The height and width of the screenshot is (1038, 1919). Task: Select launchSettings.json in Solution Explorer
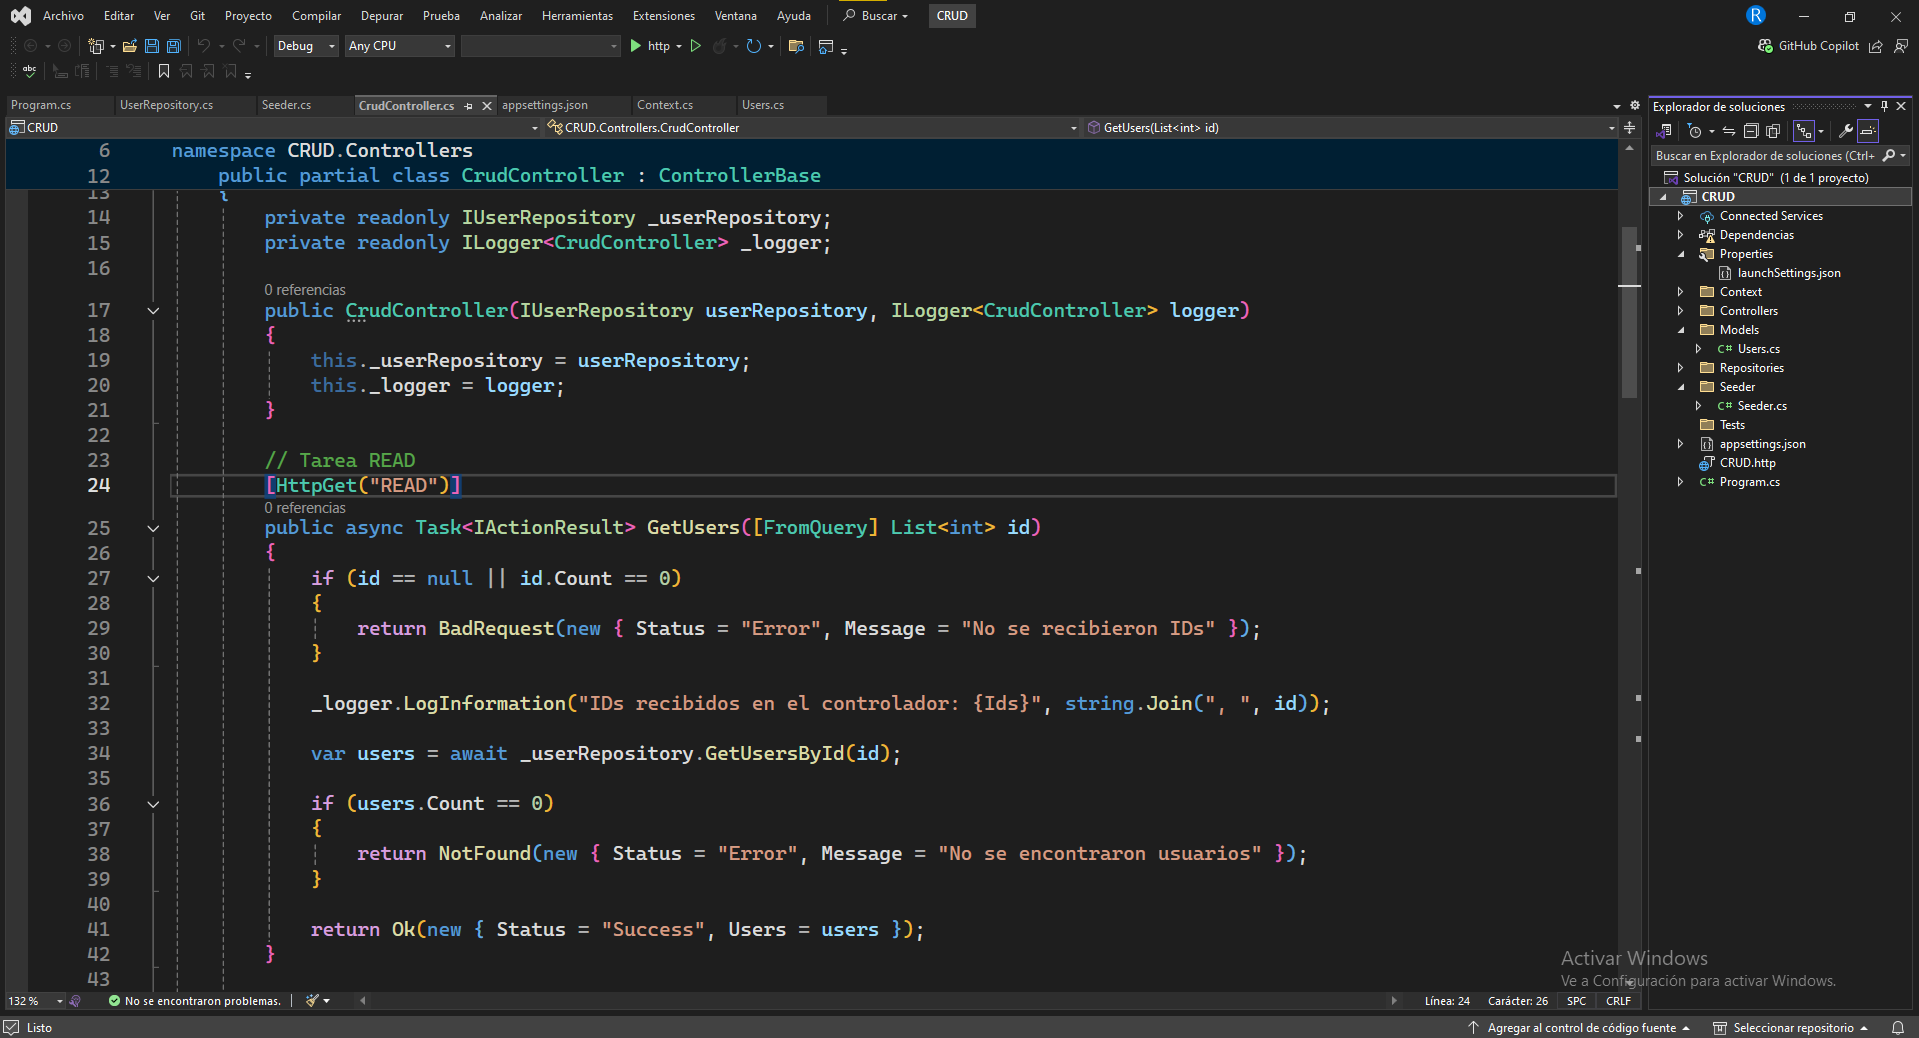point(1789,273)
